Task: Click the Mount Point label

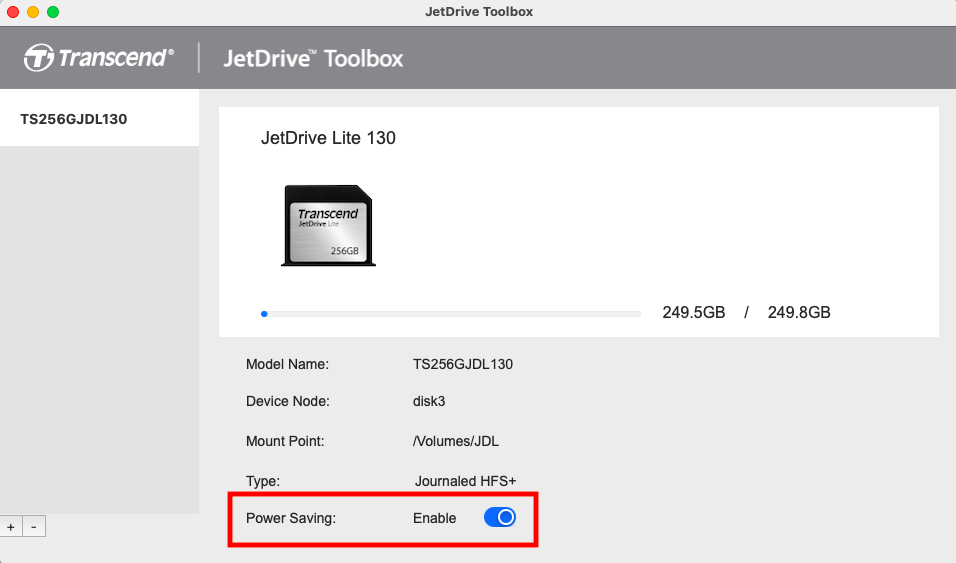Action: click(285, 441)
